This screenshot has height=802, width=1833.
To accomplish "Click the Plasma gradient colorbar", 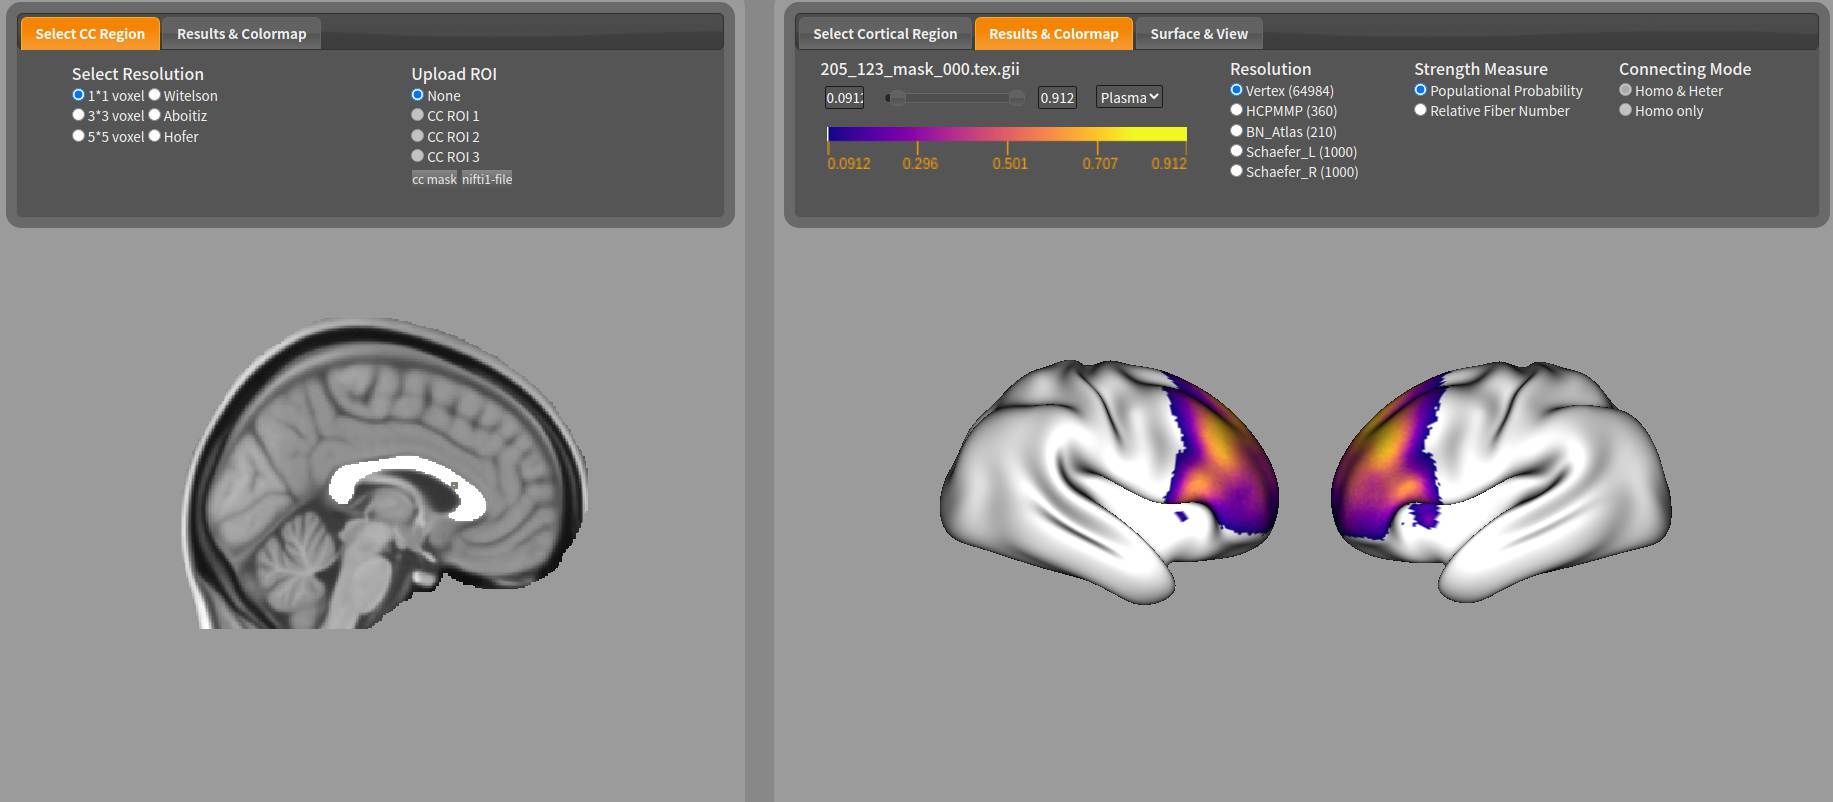I will pos(1006,134).
